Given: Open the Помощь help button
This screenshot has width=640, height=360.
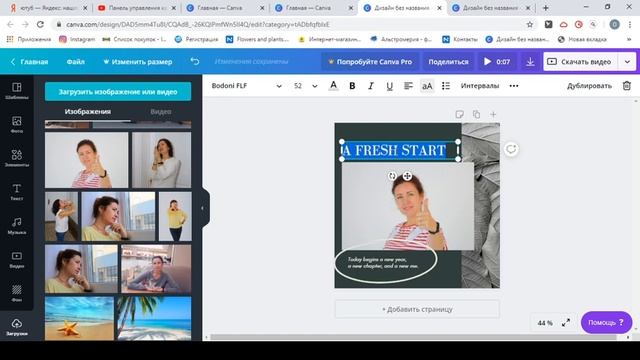Looking at the screenshot, I should [x=606, y=322].
